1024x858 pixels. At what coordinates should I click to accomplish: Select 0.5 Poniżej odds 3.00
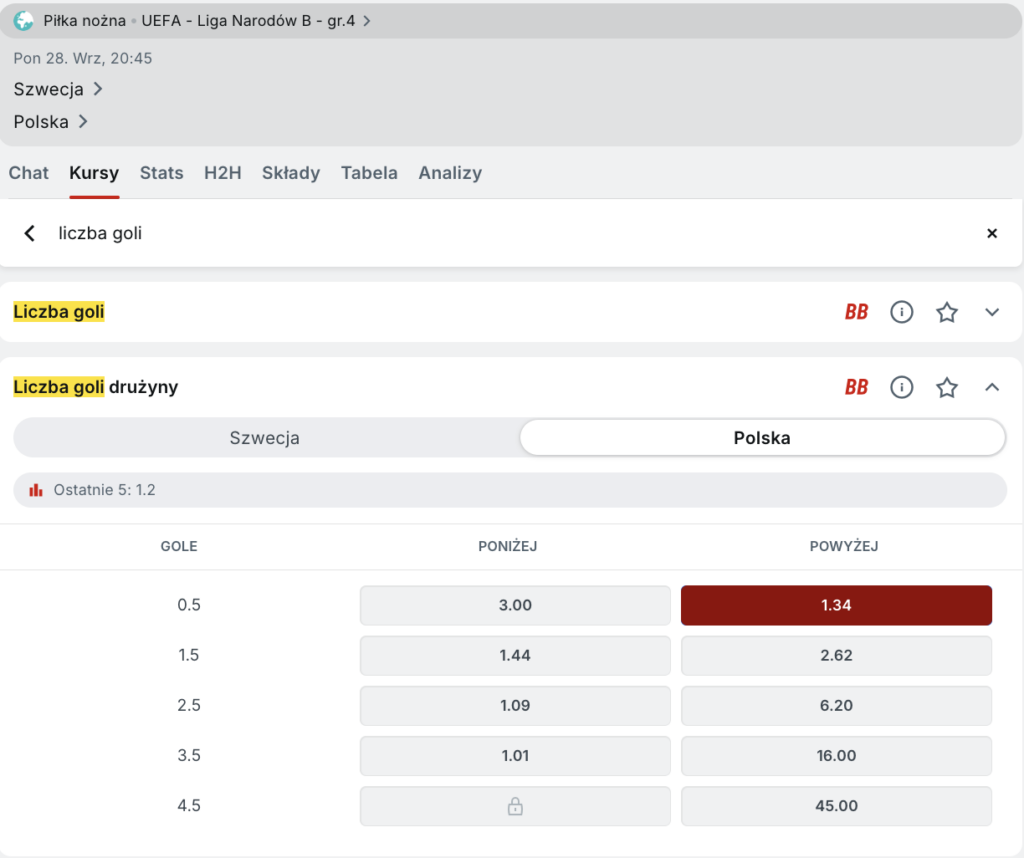coord(515,605)
